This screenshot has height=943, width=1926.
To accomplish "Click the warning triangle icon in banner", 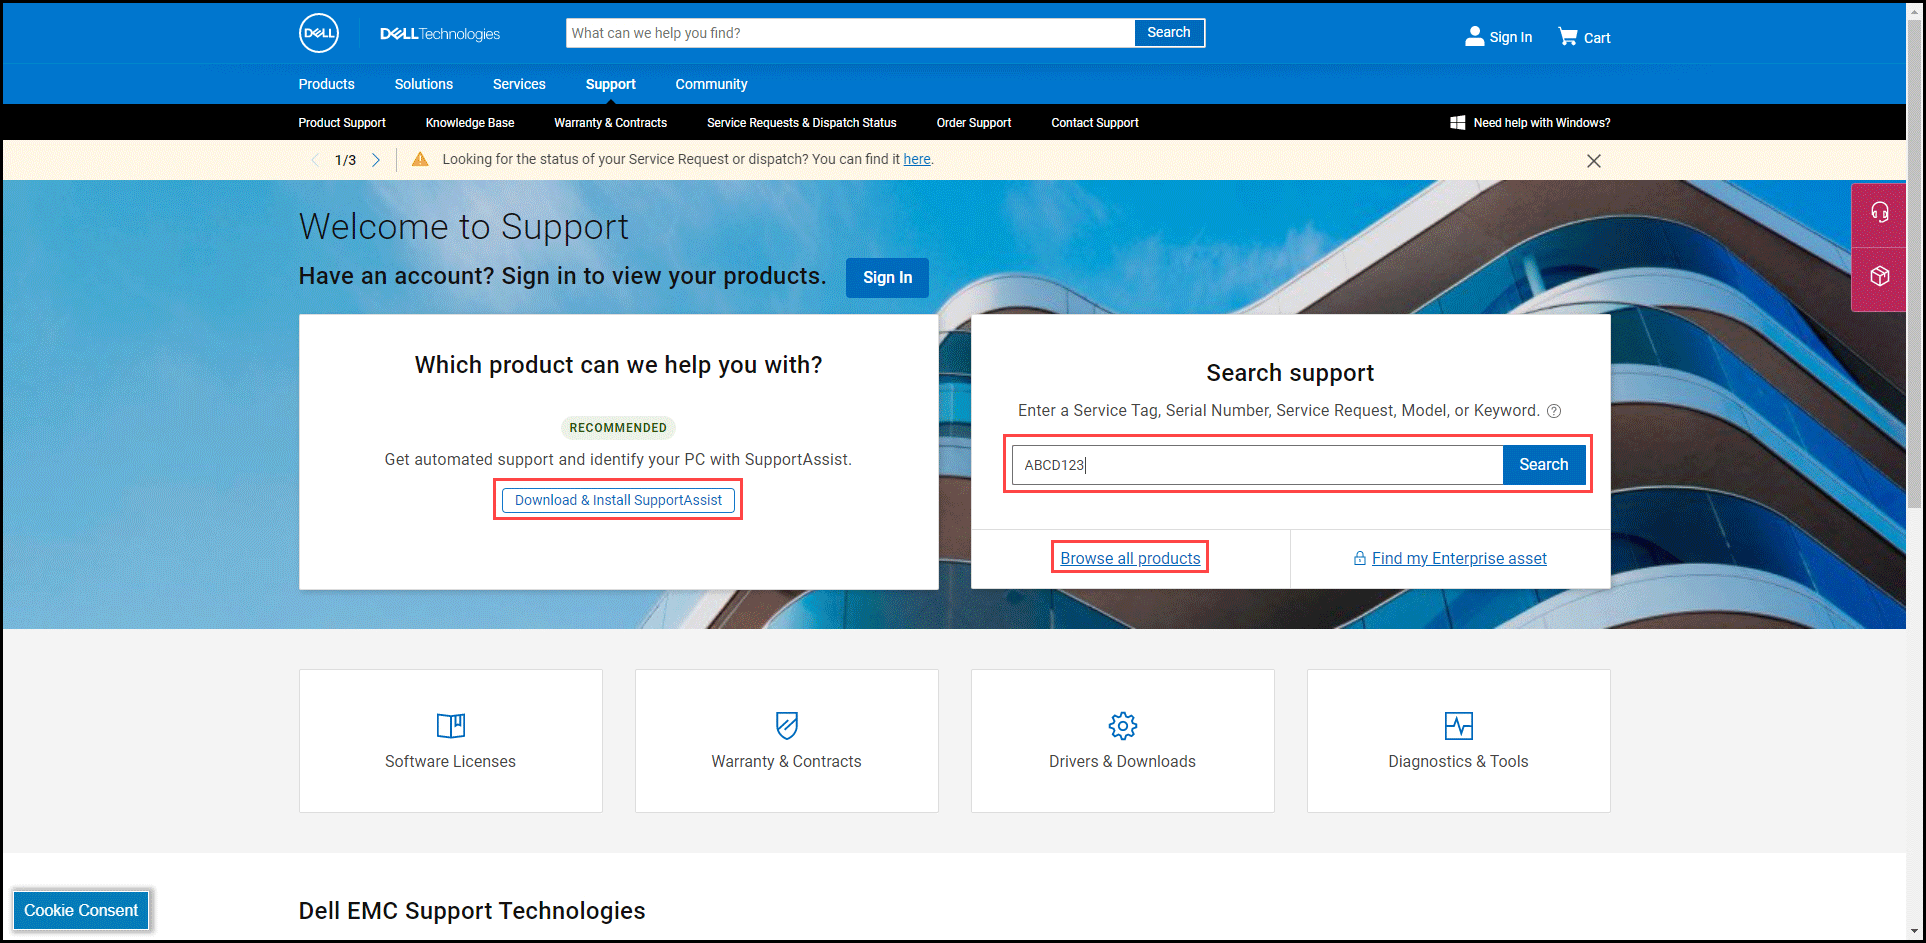I will (420, 159).
